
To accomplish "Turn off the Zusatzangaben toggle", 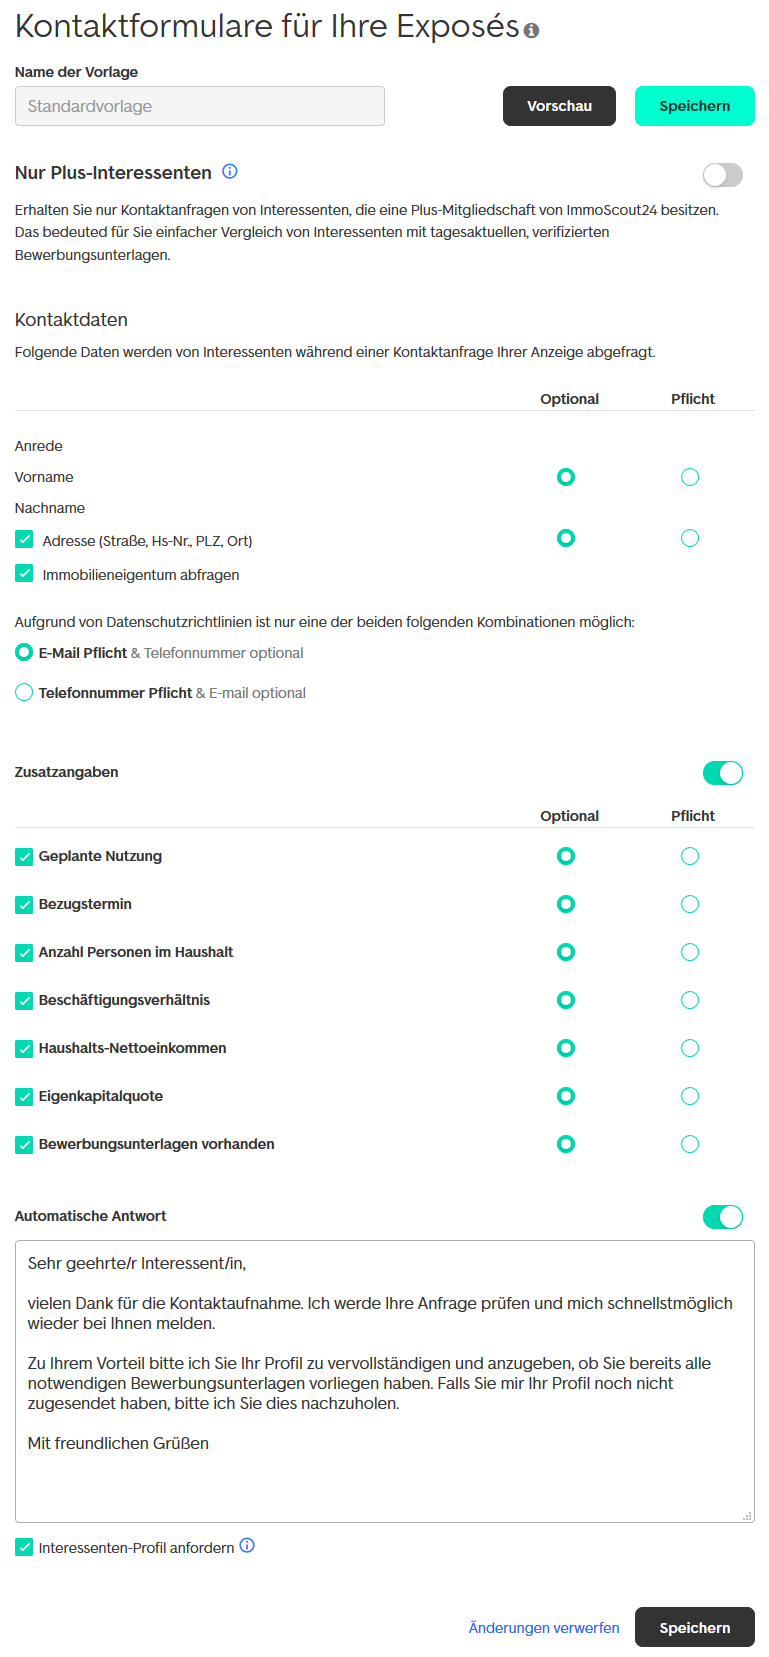I will pyautogui.click(x=722, y=773).
